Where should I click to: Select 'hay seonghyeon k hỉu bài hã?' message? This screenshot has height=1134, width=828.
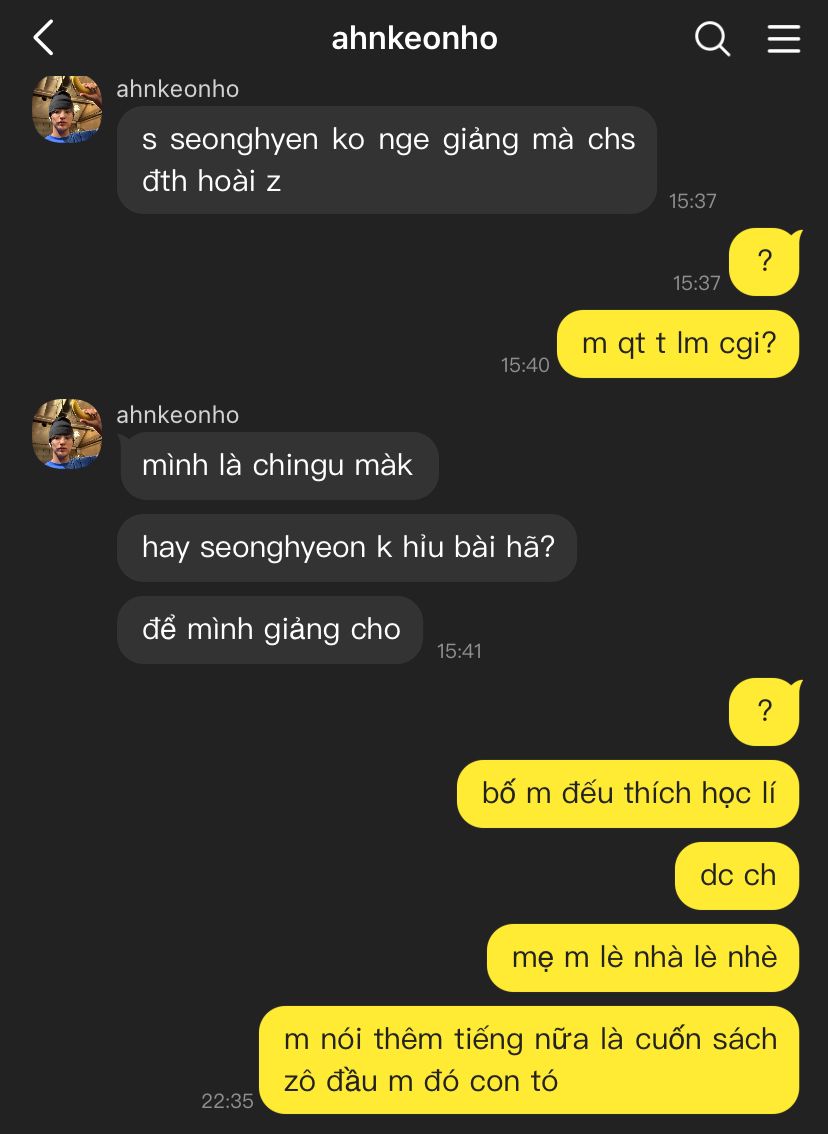coord(347,548)
